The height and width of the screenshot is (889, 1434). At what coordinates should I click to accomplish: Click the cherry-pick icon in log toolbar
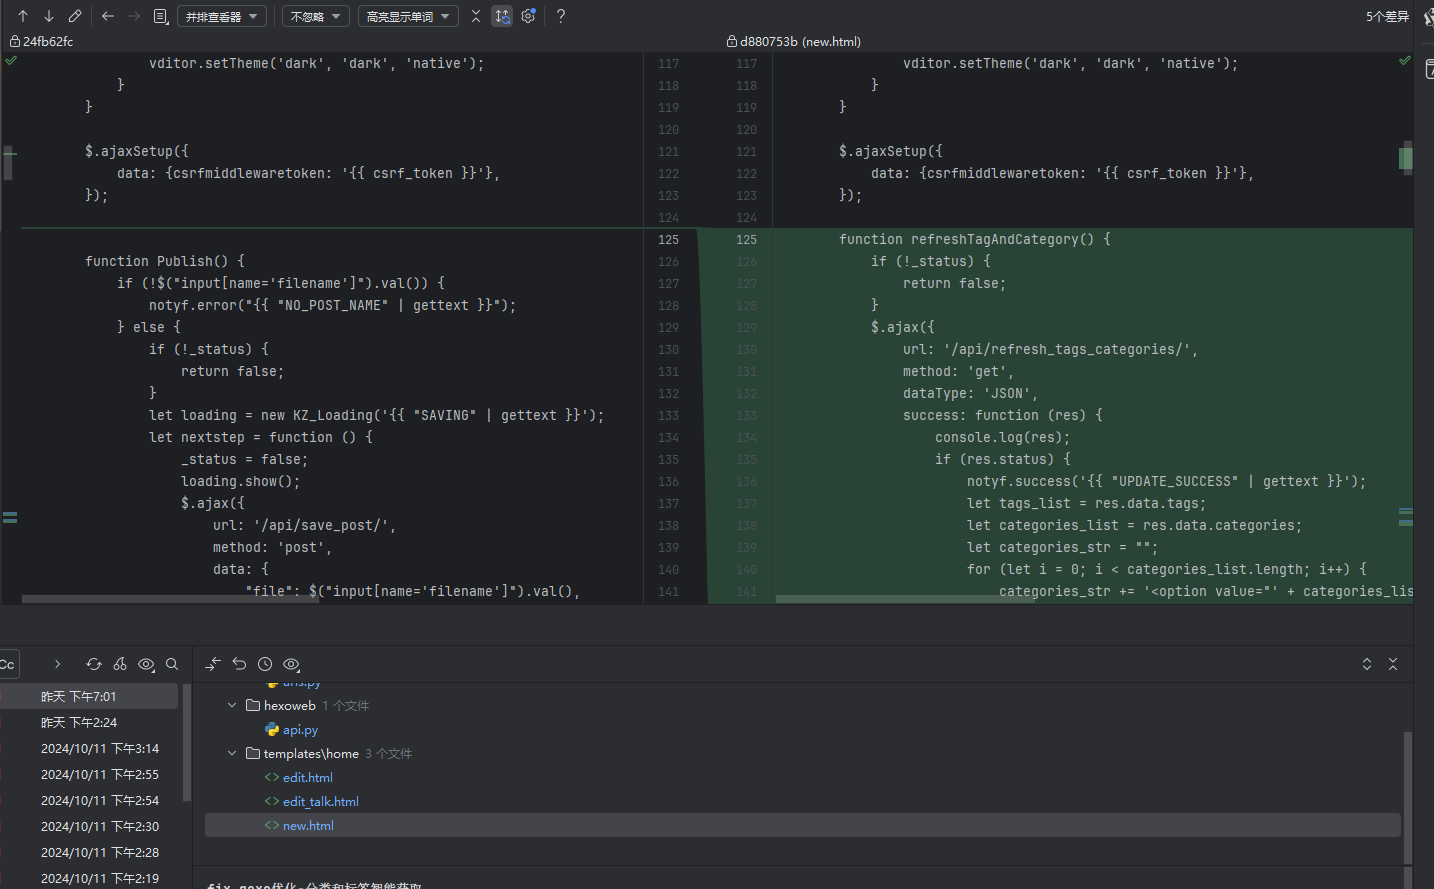pos(120,664)
